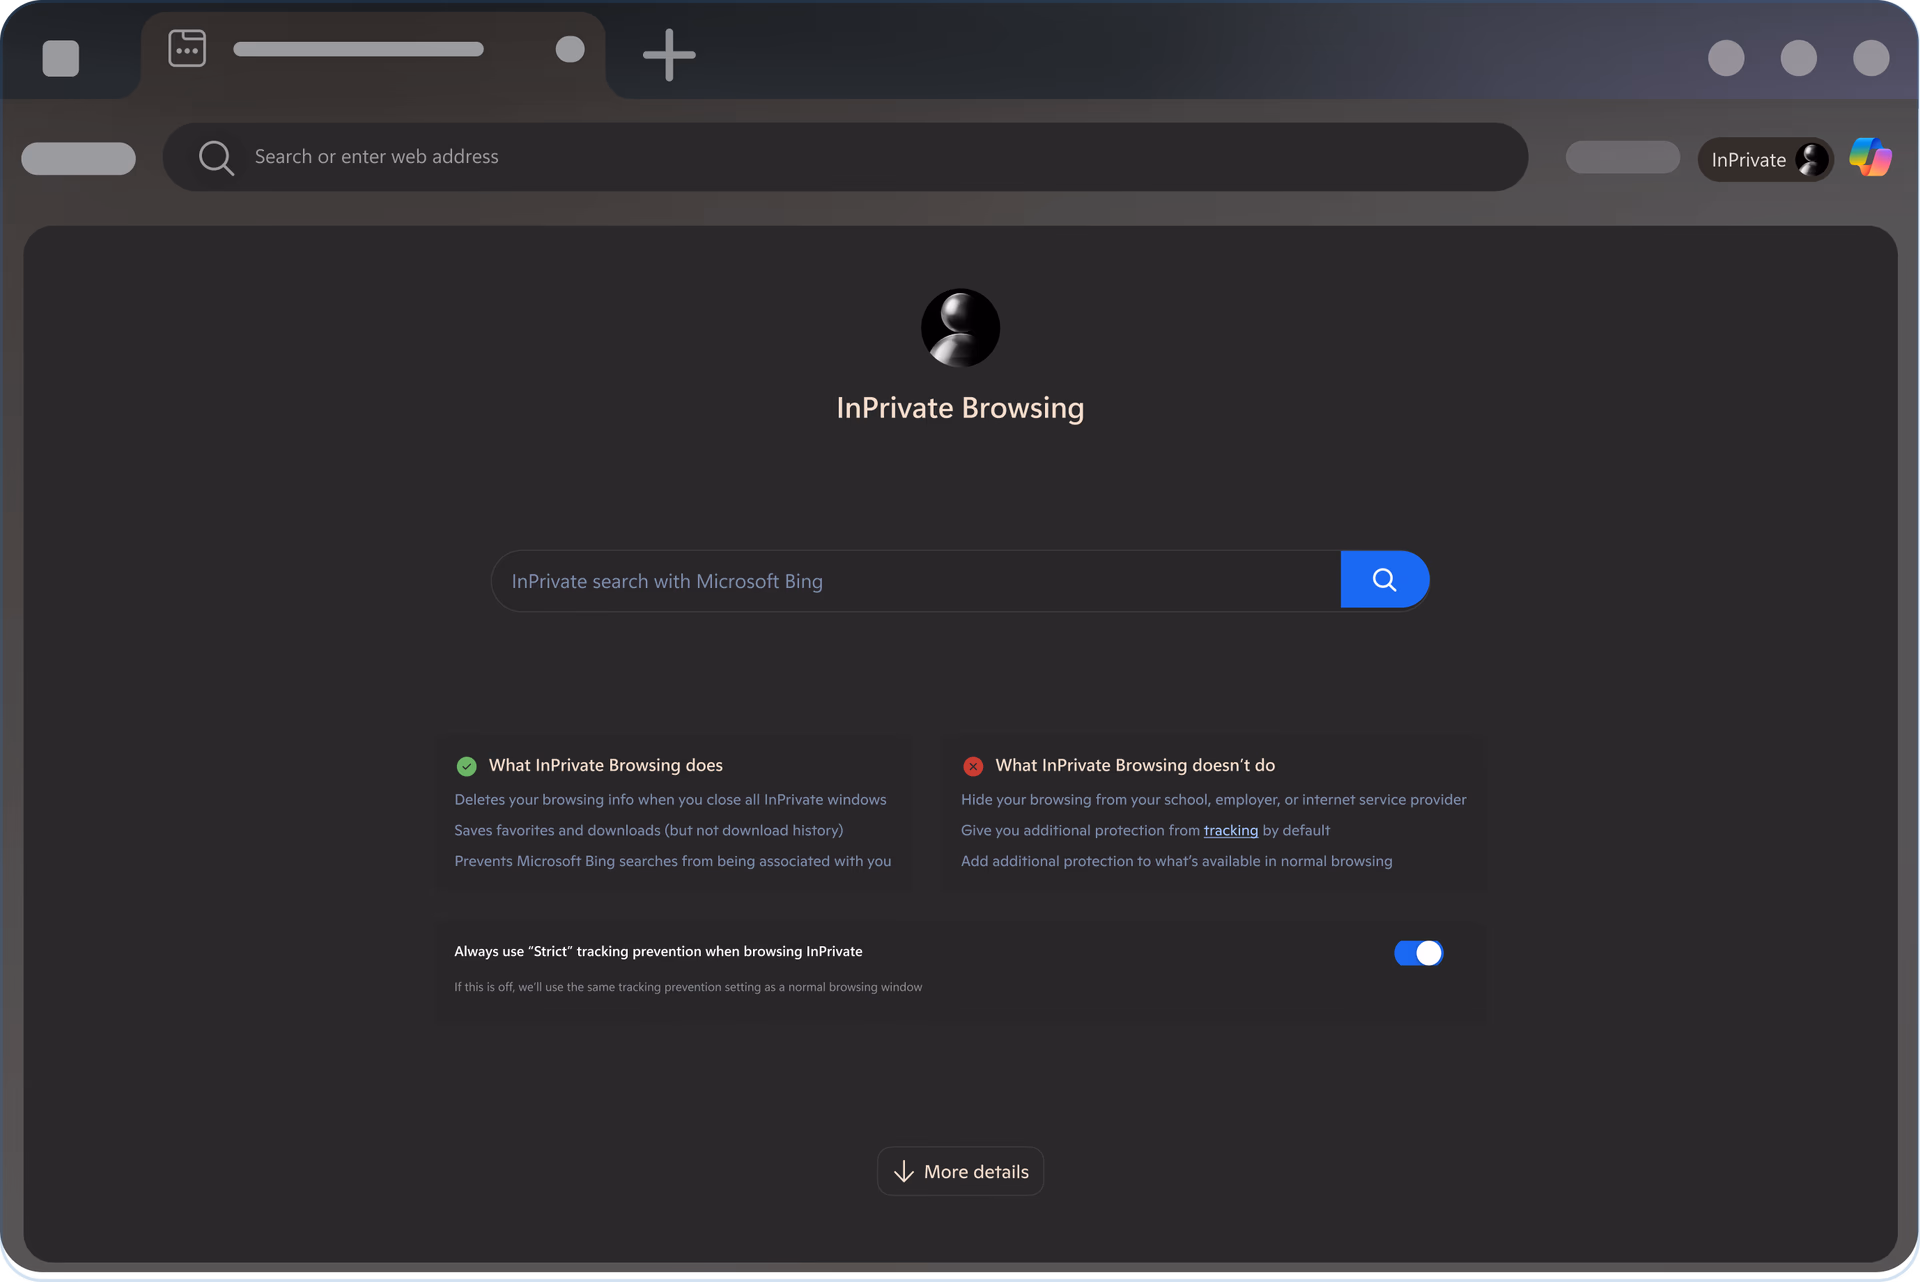
Task: Open the tracking hyperlink
Action: click(1230, 830)
